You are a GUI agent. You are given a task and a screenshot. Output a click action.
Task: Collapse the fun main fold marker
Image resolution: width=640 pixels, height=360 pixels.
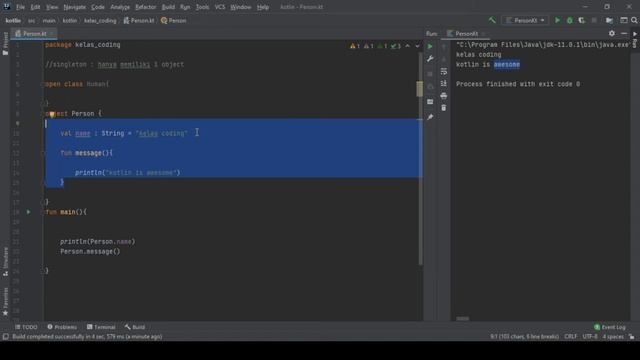(x=43, y=212)
